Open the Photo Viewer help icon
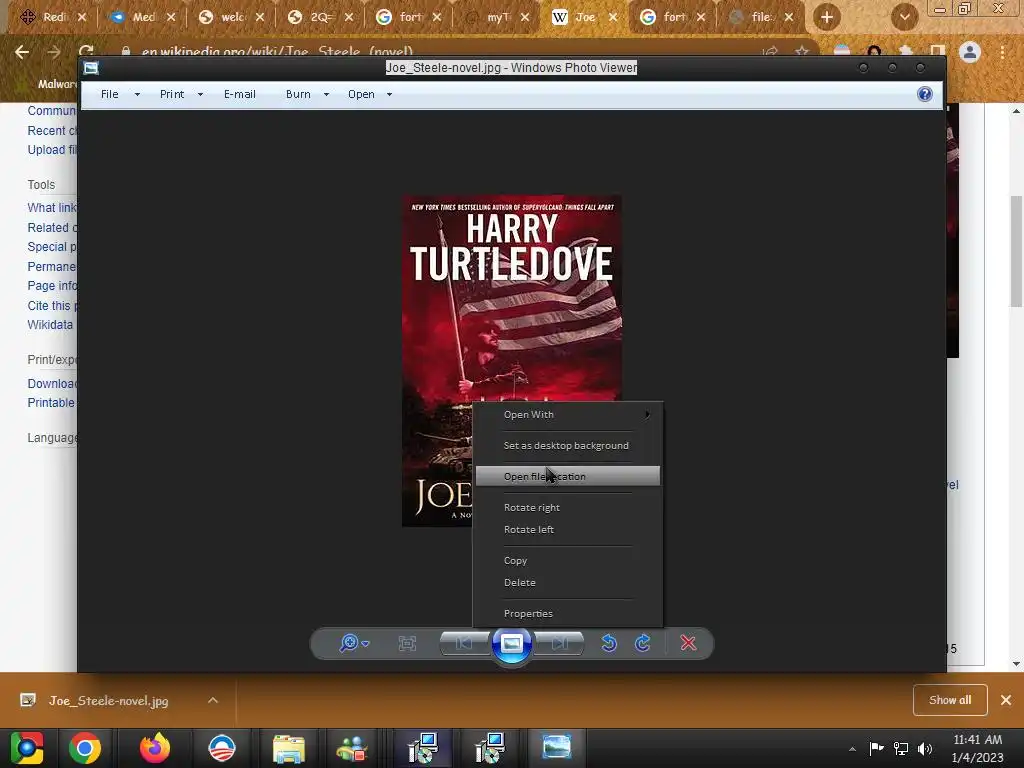This screenshot has width=1024, height=768. pos(925,94)
